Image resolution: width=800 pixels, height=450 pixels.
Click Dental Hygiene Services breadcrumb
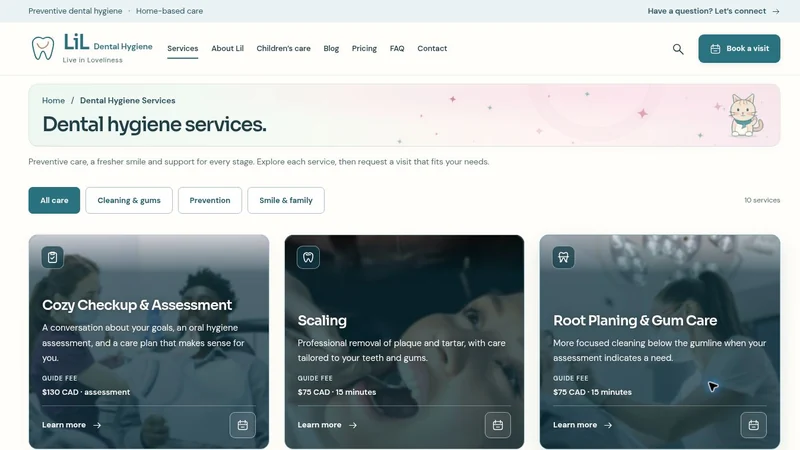click(x=128, y=101)
